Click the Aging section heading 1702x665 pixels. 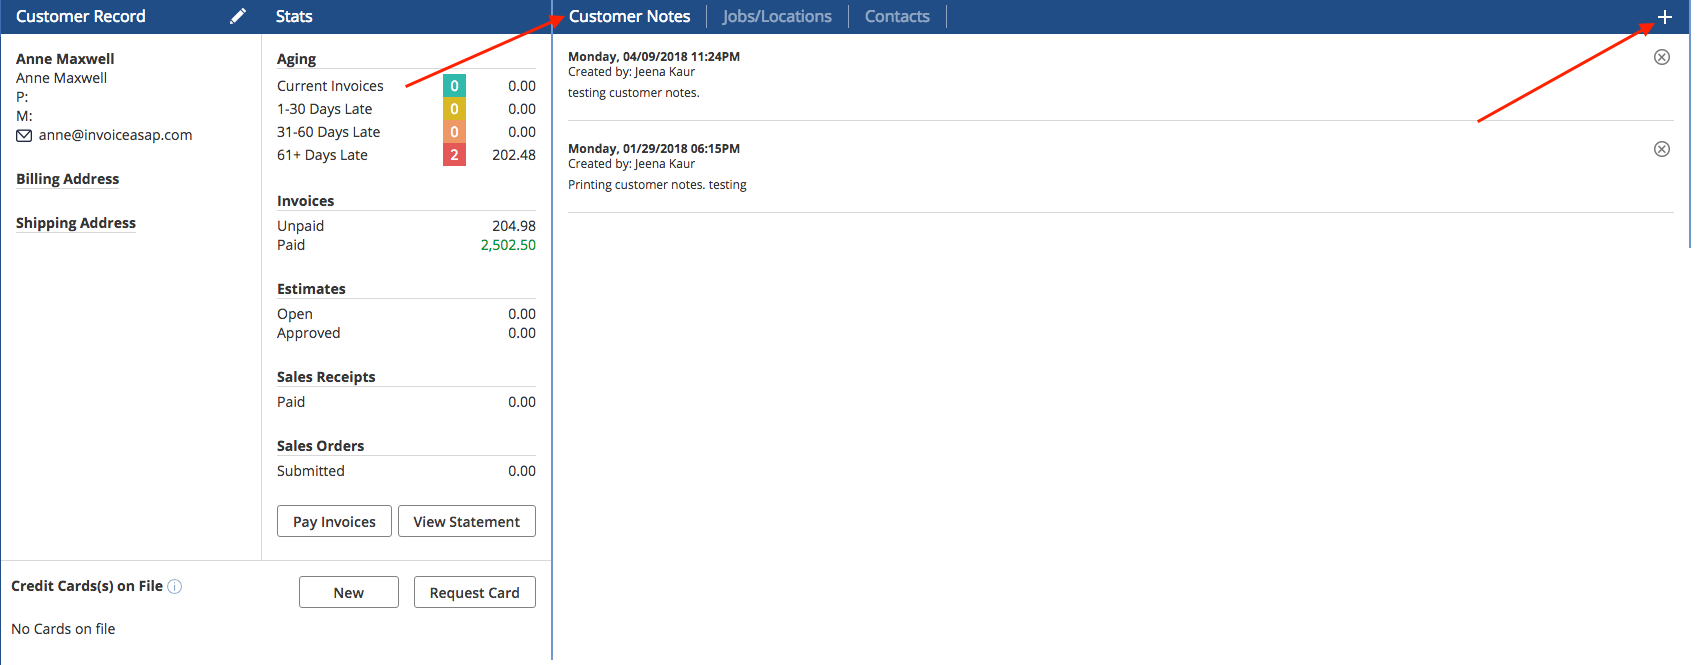(x=296, y=59)
